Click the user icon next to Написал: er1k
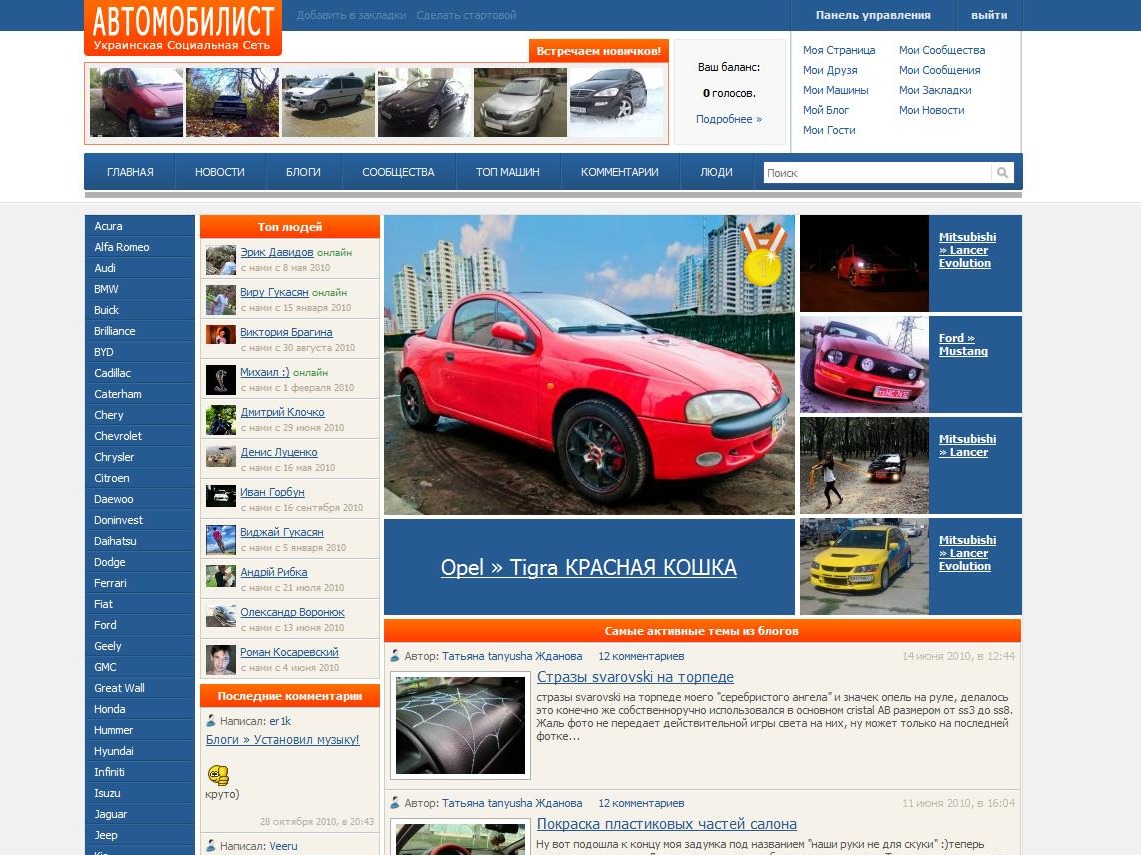 click(209, 720)
